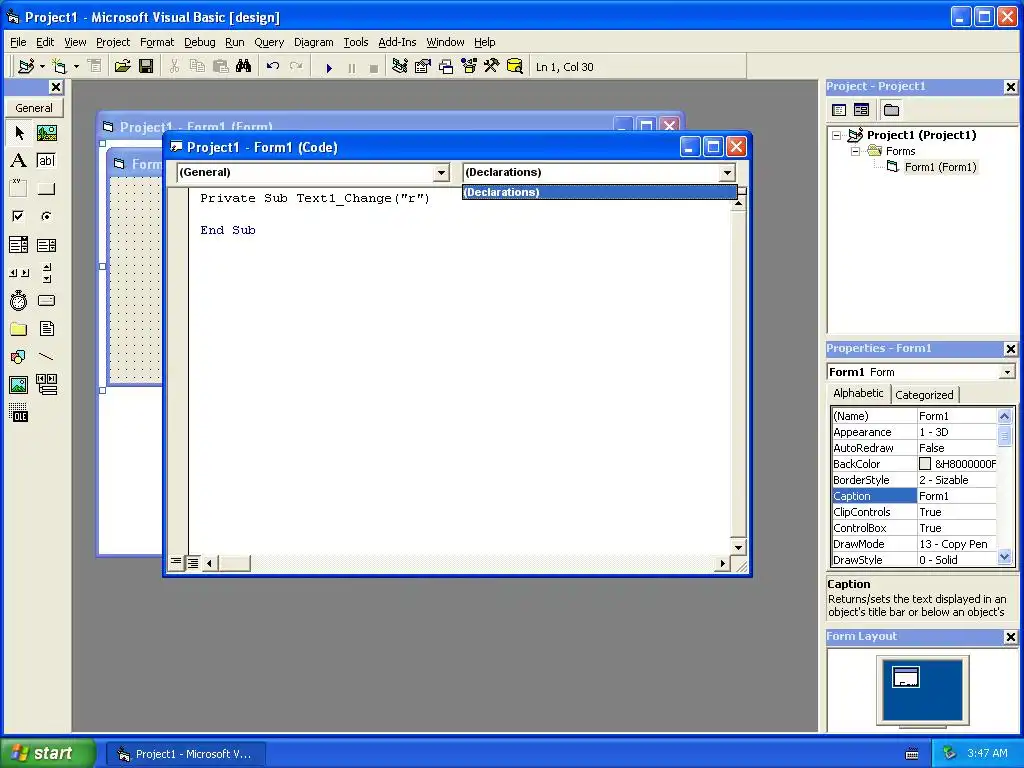Select the DirListBox folder control tool
1024x768 pixels.
tap(19, 328)
